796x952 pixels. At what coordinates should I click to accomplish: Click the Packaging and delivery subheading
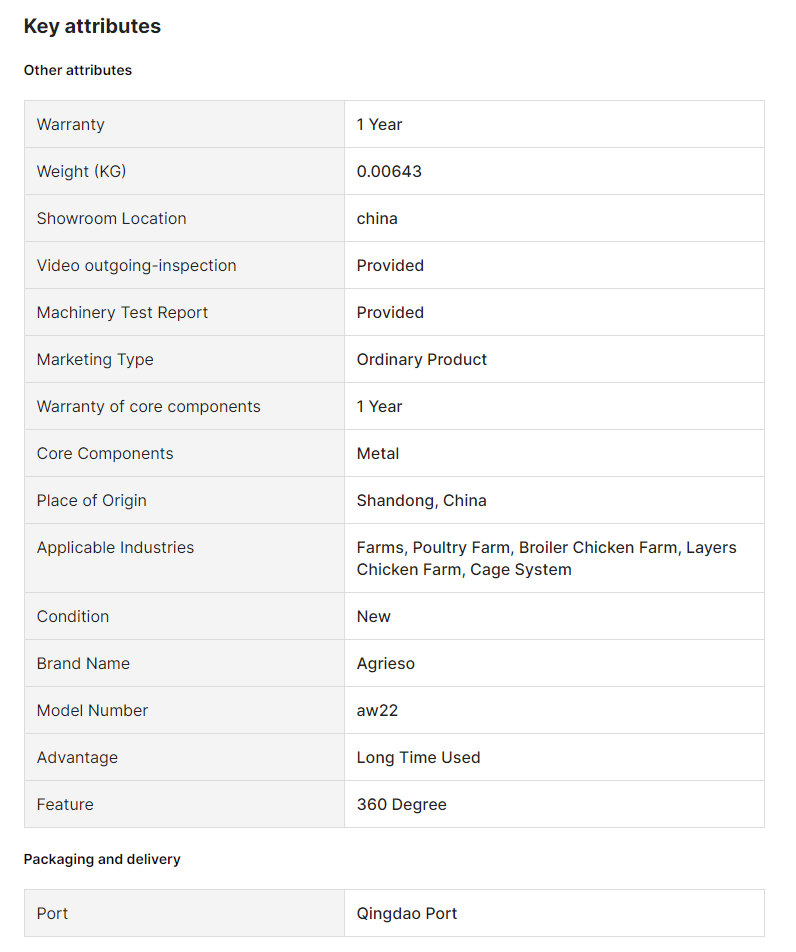pos(102,859)
